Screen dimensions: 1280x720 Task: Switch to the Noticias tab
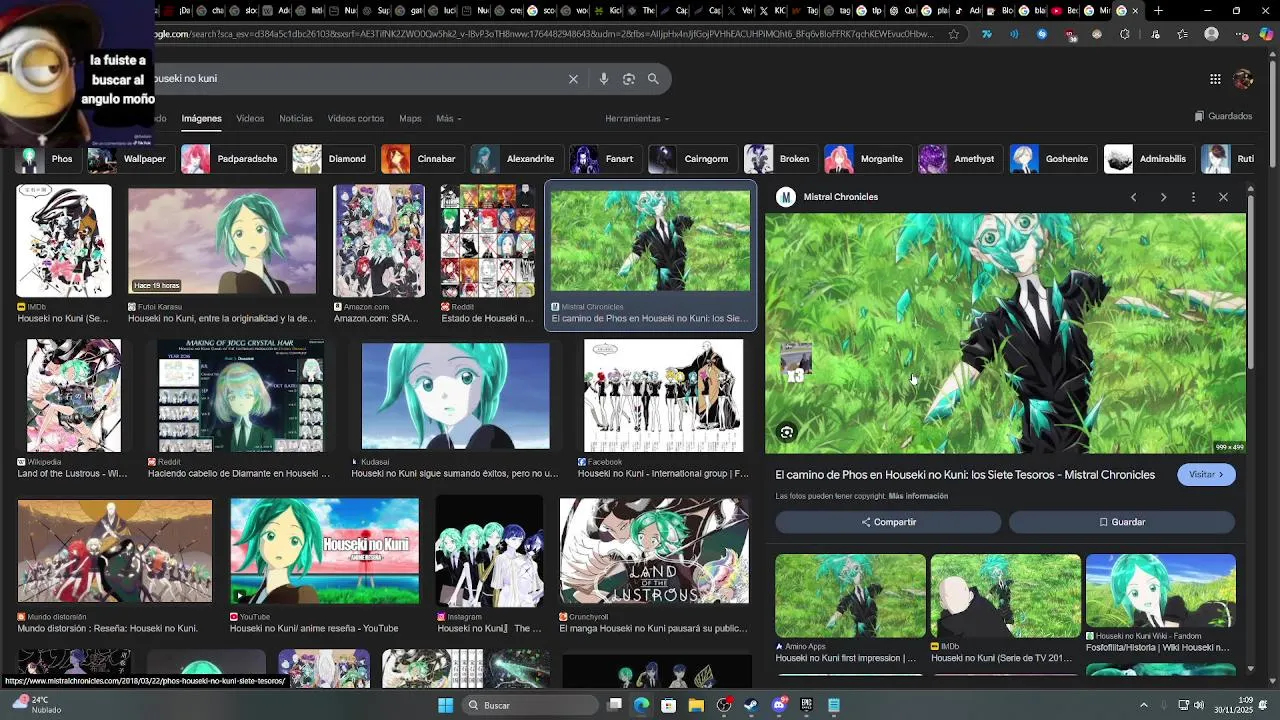pos(296,118)
